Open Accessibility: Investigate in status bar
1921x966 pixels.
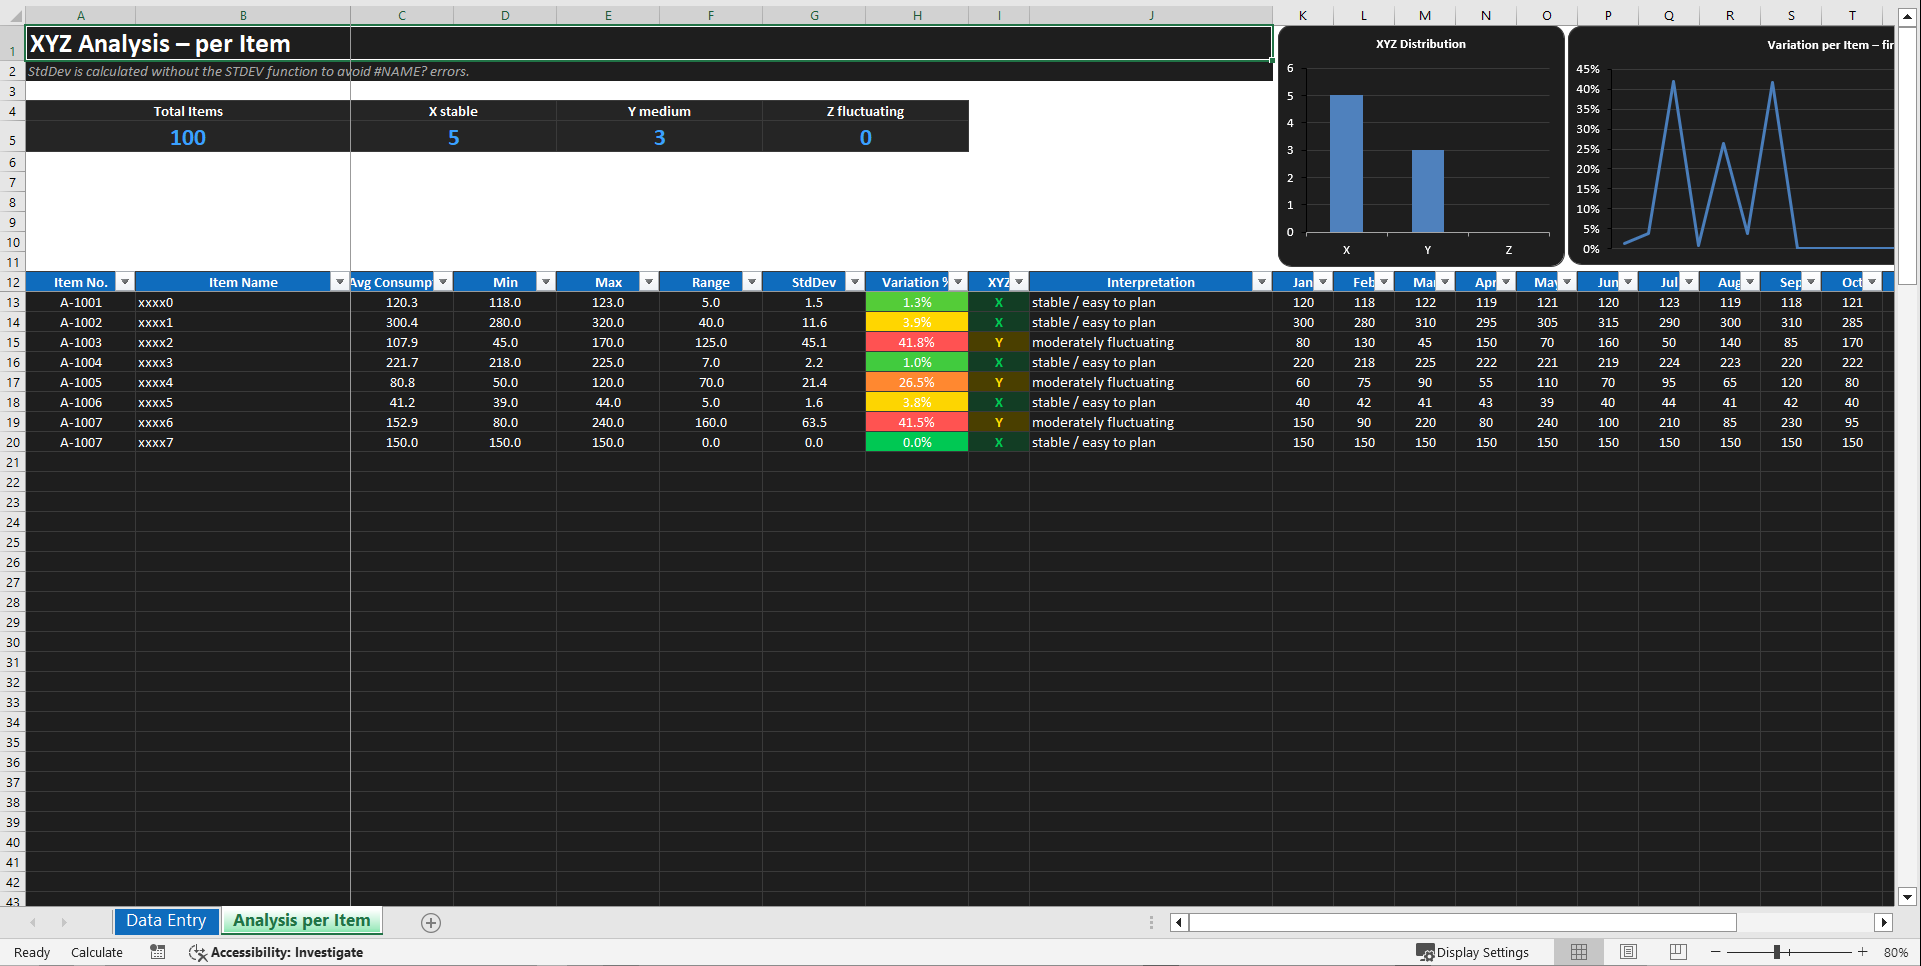coord(276,952)
